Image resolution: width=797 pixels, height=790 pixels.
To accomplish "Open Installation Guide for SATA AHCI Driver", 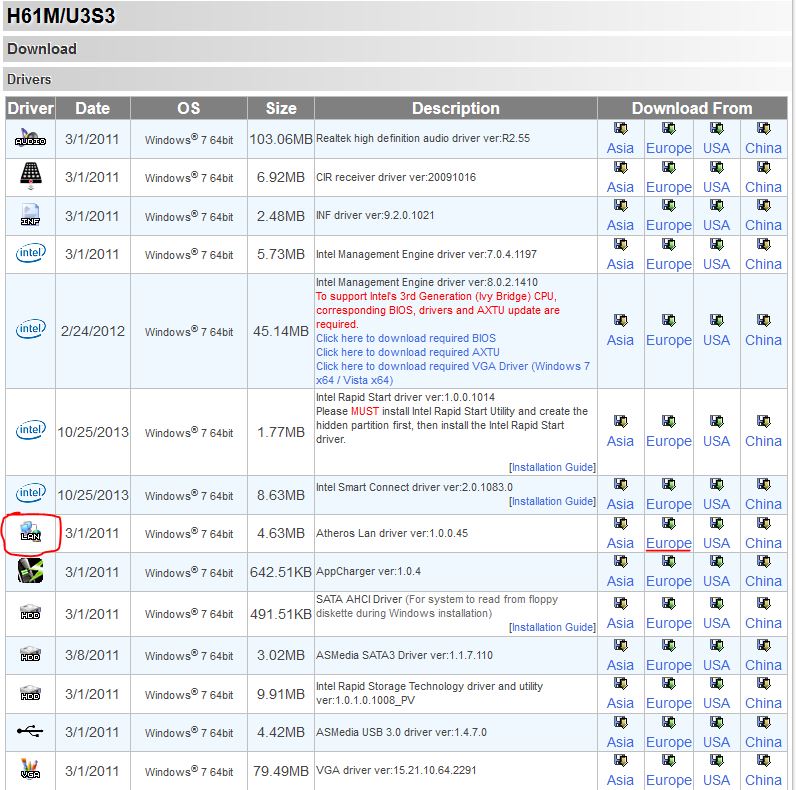I will click(553, 627).
